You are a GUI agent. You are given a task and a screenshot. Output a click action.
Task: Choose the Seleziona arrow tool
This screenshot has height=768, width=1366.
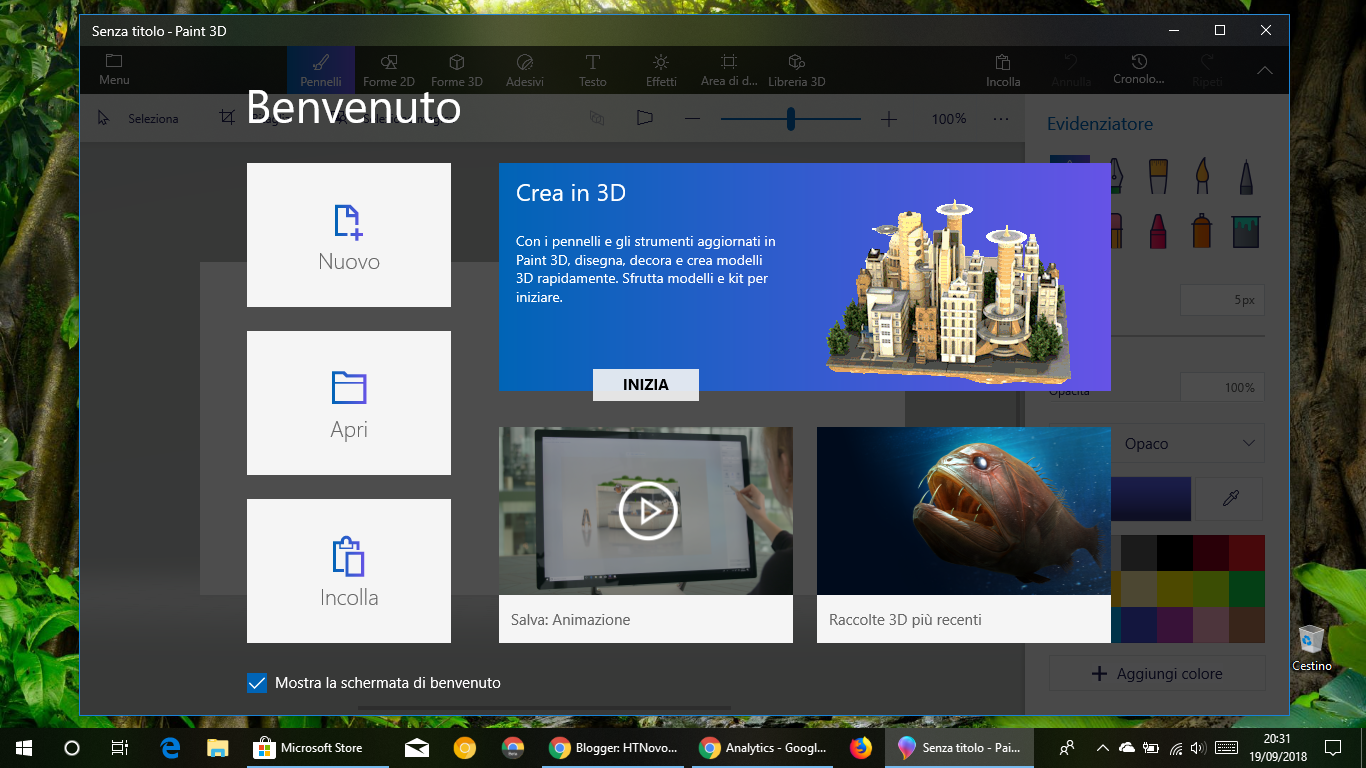138,118
